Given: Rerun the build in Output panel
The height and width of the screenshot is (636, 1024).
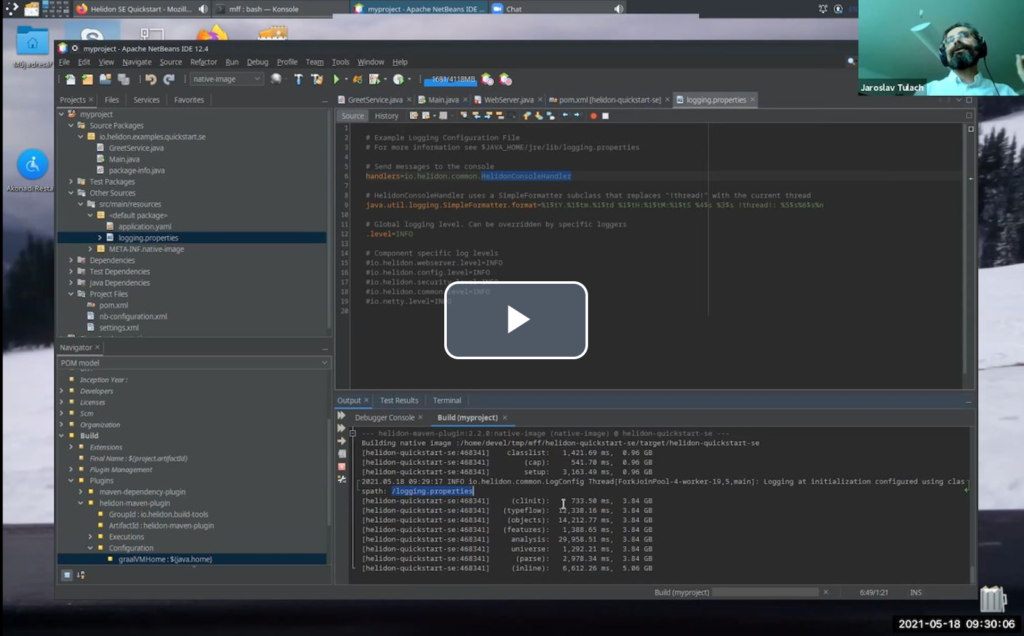Looking at the screenshot, I should click(x=342, y=415).
